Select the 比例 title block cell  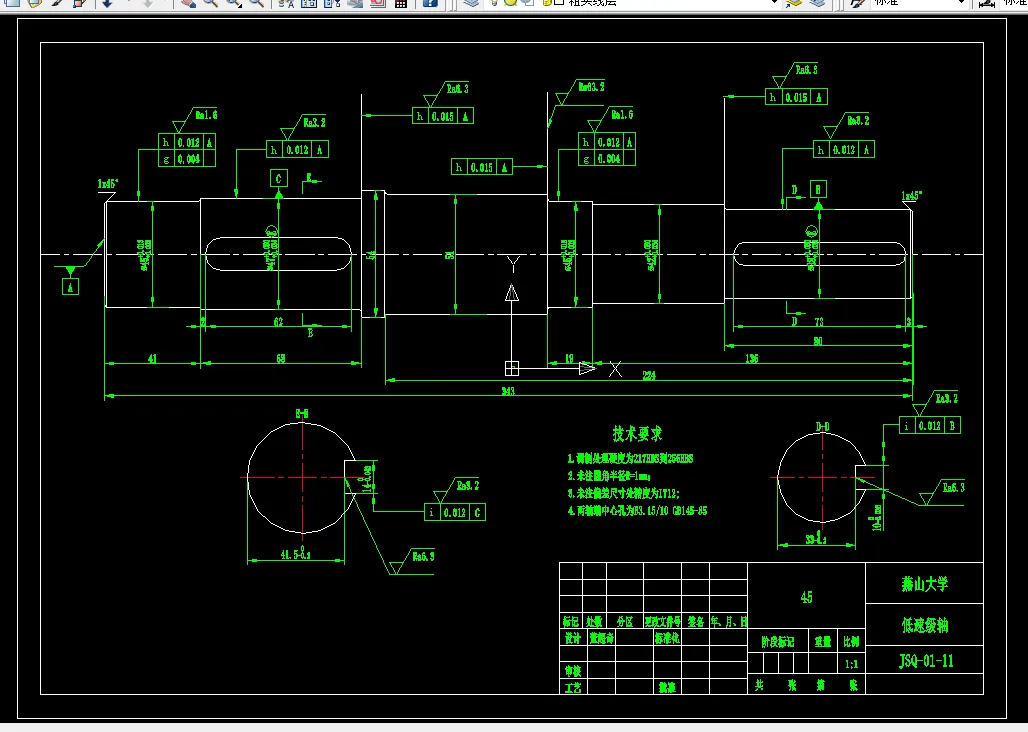pos(851,642)
